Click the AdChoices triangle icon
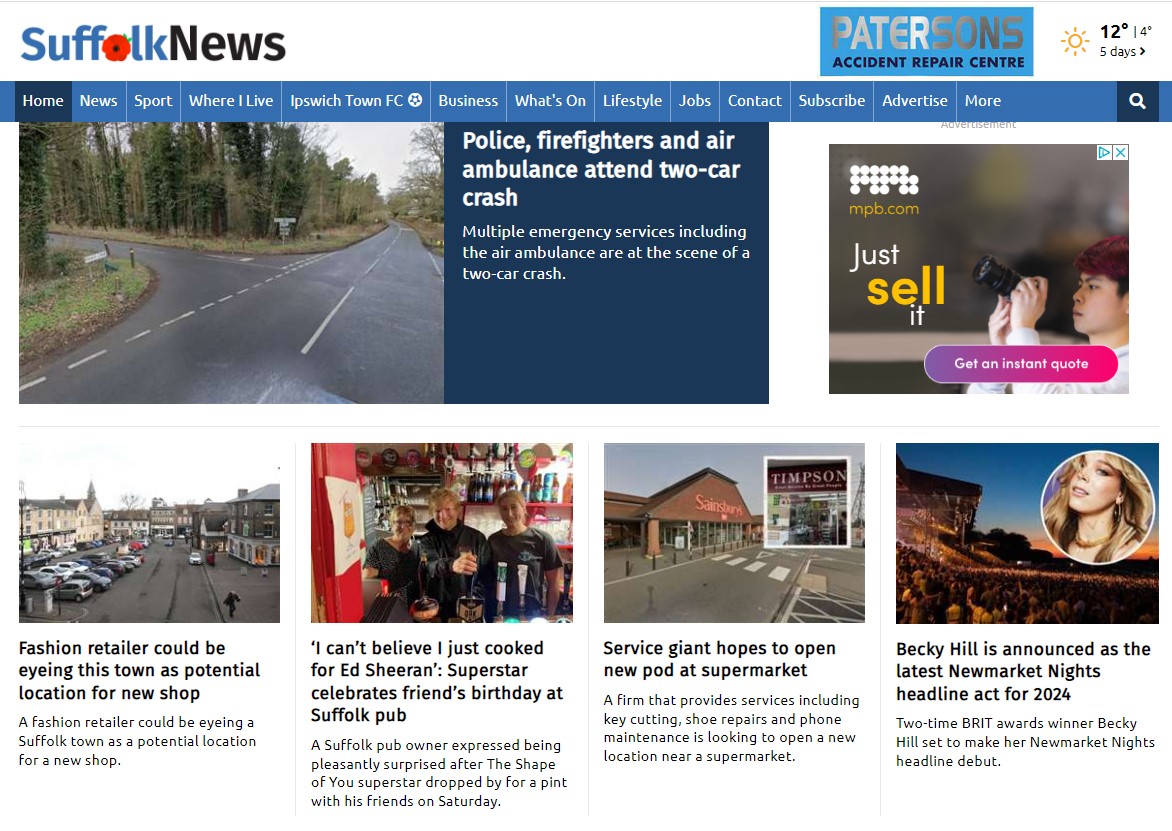Image resolution: width=1172 pixels, height=831 pixels. [1104, 152]
